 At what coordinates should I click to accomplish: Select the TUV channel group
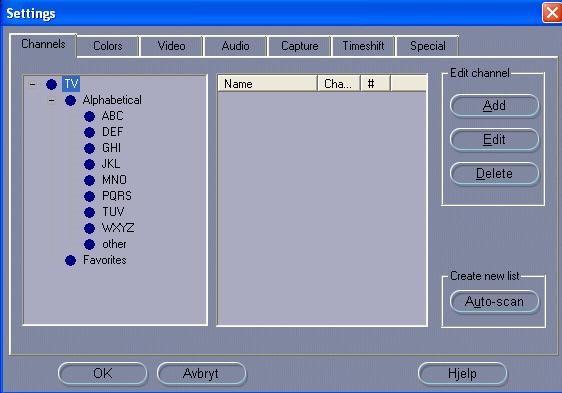[x=113, y=212]
